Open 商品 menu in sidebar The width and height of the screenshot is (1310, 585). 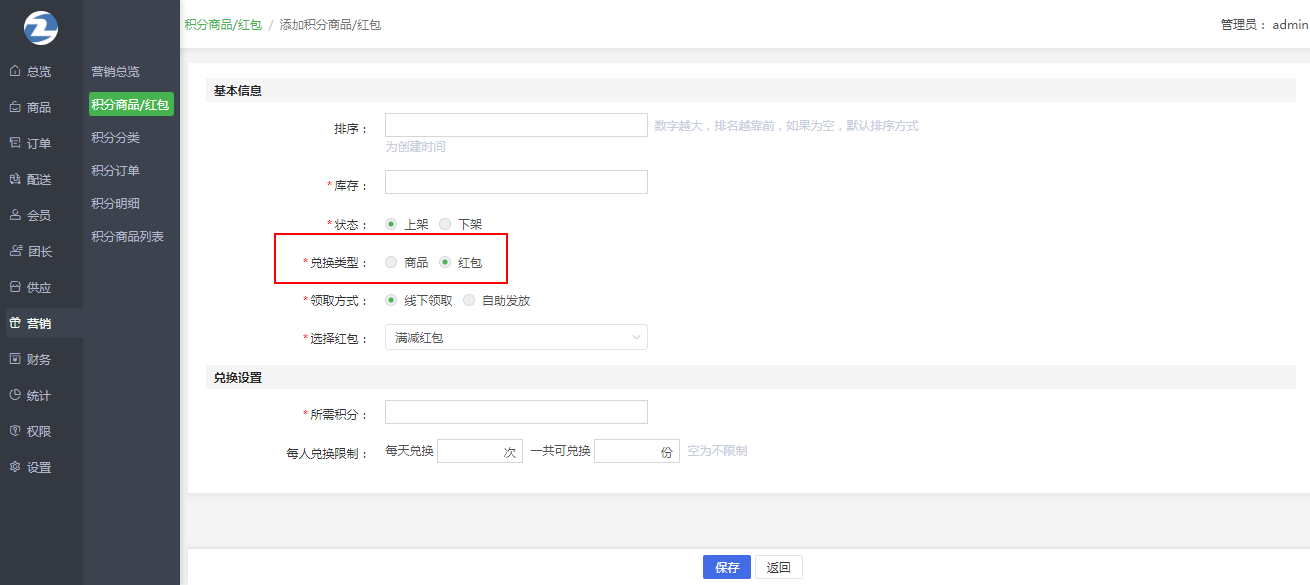[x=41, y=107]
